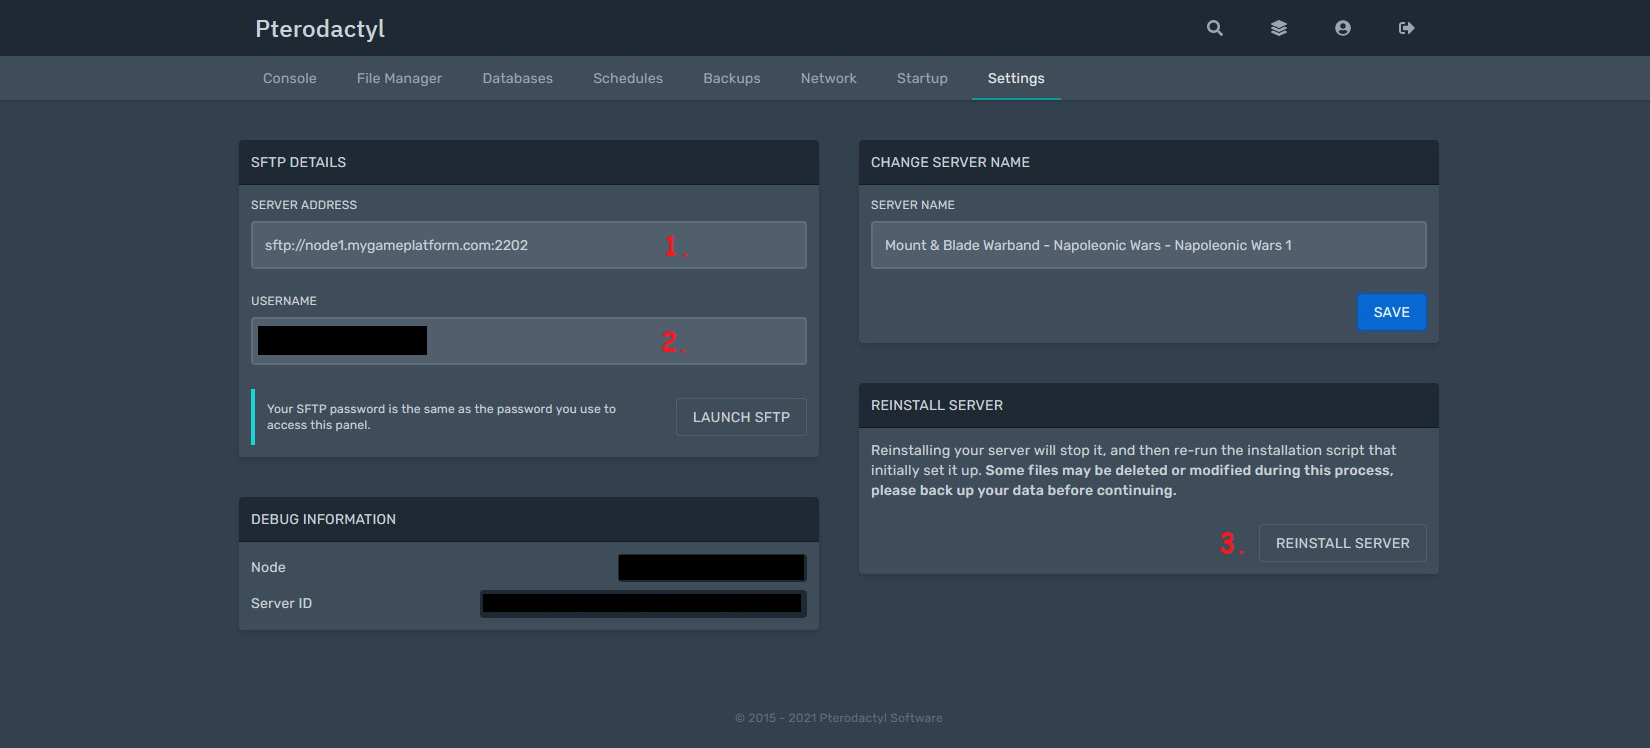Screen dimensions: 1650x748
Task: Click the sign out icon
Action: point(1406,28)
